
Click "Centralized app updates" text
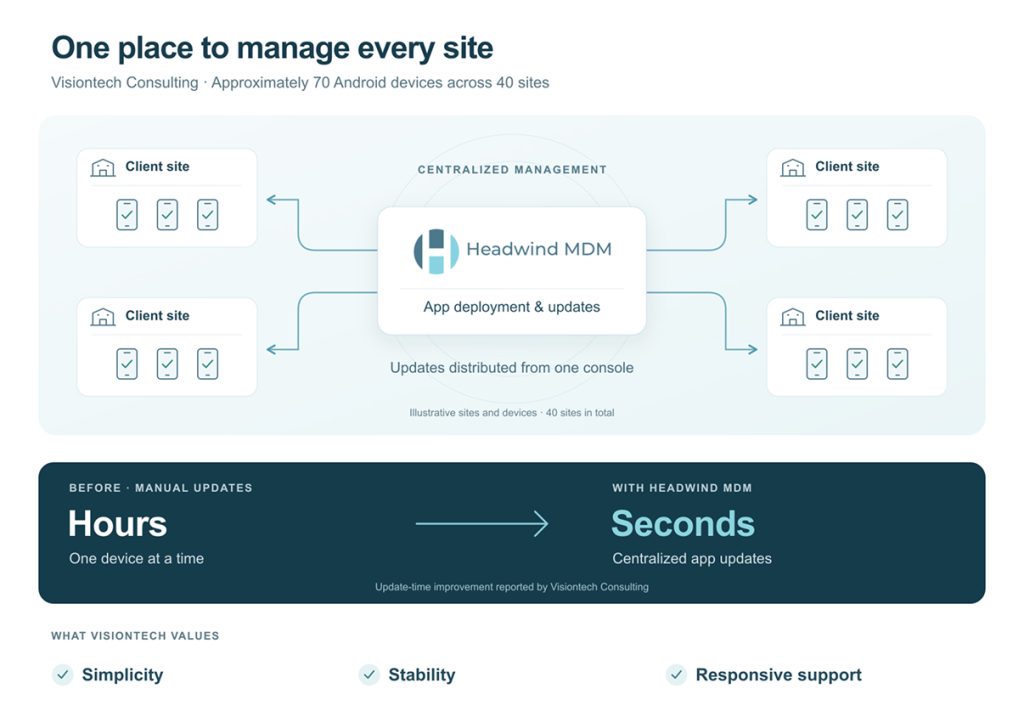point(692,558)
